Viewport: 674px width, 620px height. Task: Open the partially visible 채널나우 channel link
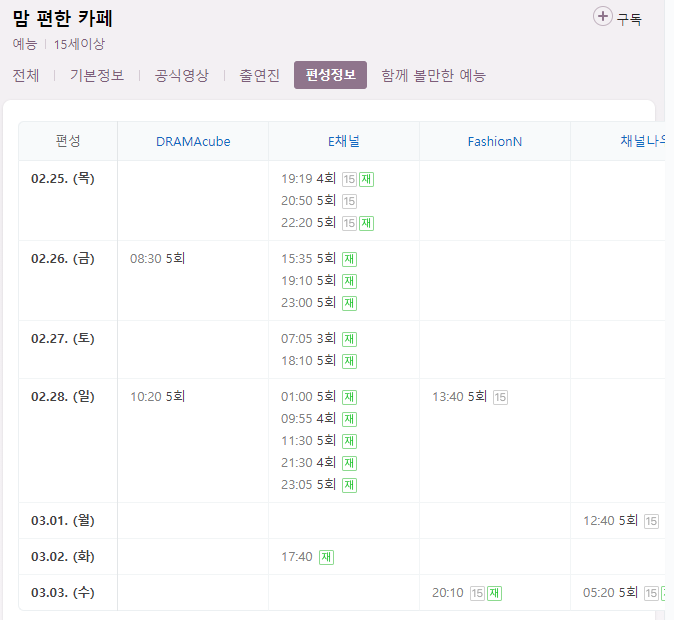tap(643, 141)
